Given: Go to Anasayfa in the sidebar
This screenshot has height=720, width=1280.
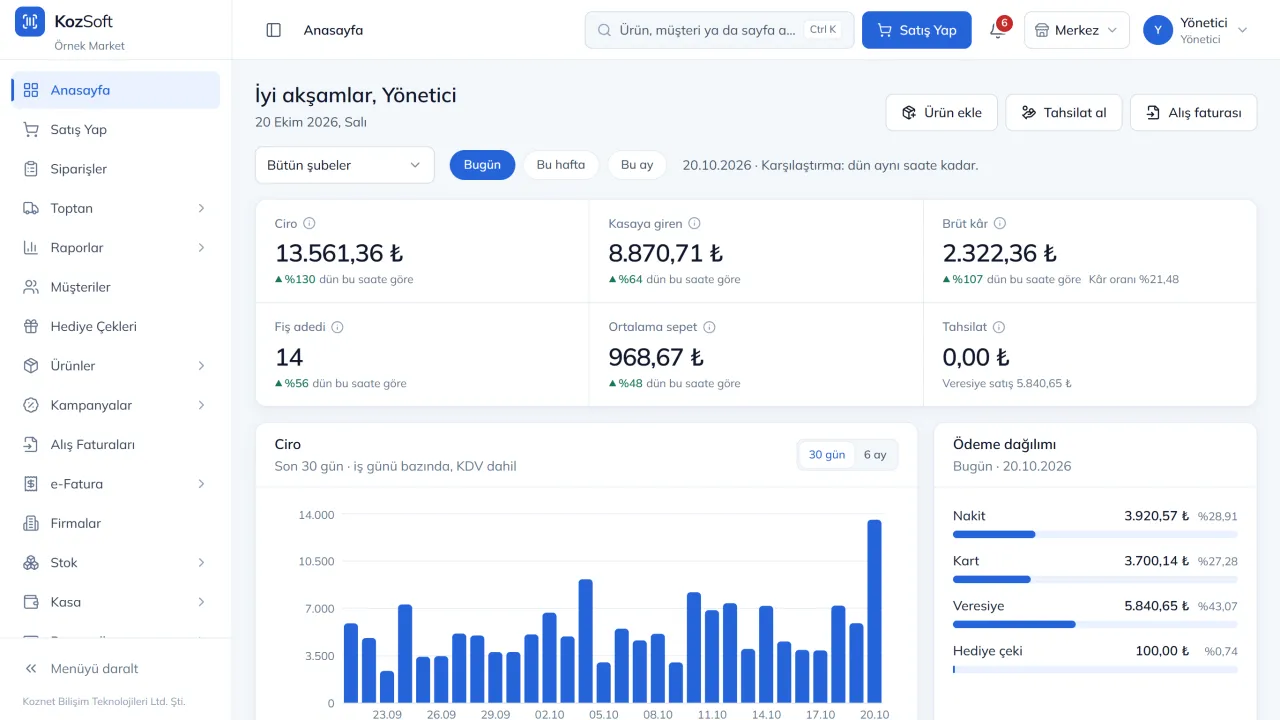Looking at the screenshot, I should pos(116,90).
